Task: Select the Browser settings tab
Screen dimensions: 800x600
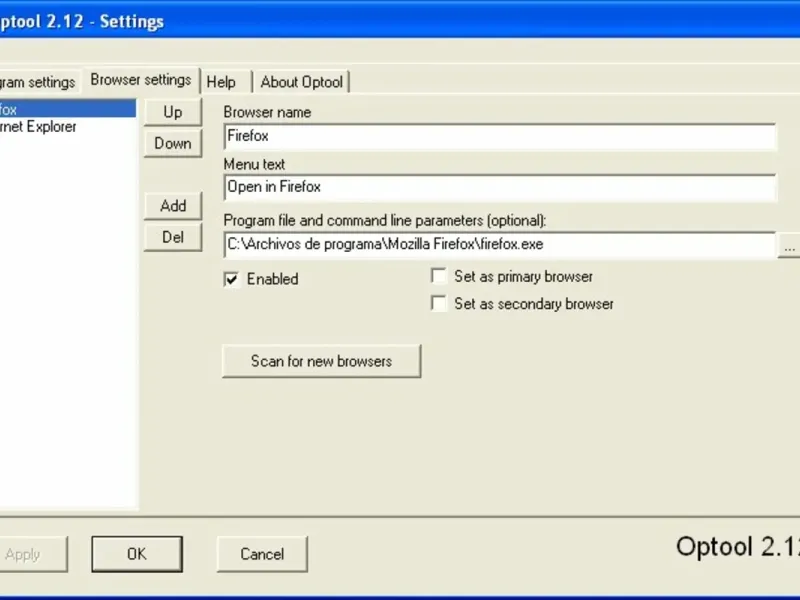Action: (x=141, y=80)
